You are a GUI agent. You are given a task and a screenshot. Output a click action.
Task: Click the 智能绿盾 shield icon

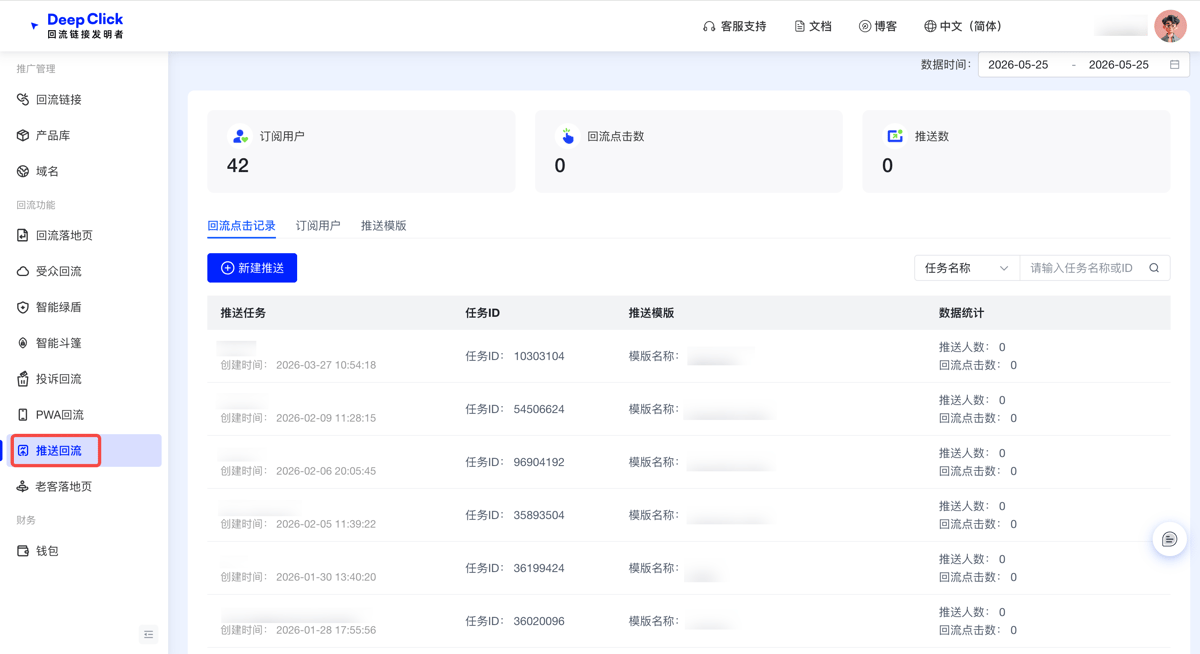coord(23,307)
